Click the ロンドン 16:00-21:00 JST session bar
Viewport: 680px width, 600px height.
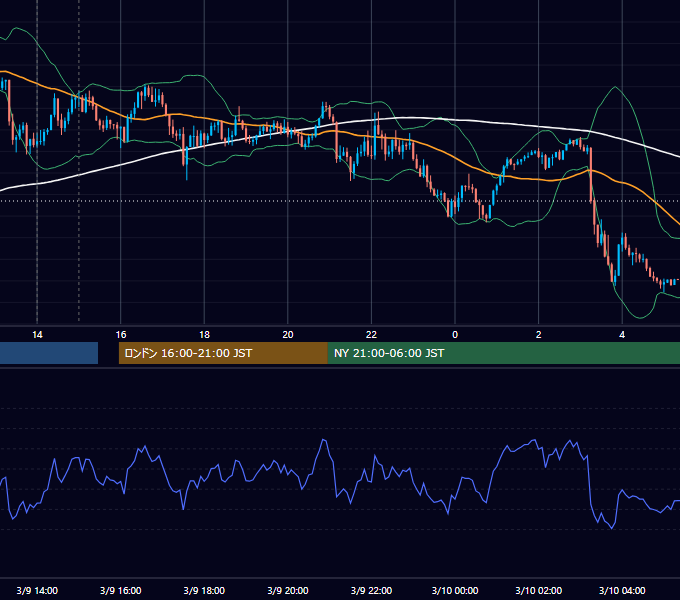tap(223, 353)
